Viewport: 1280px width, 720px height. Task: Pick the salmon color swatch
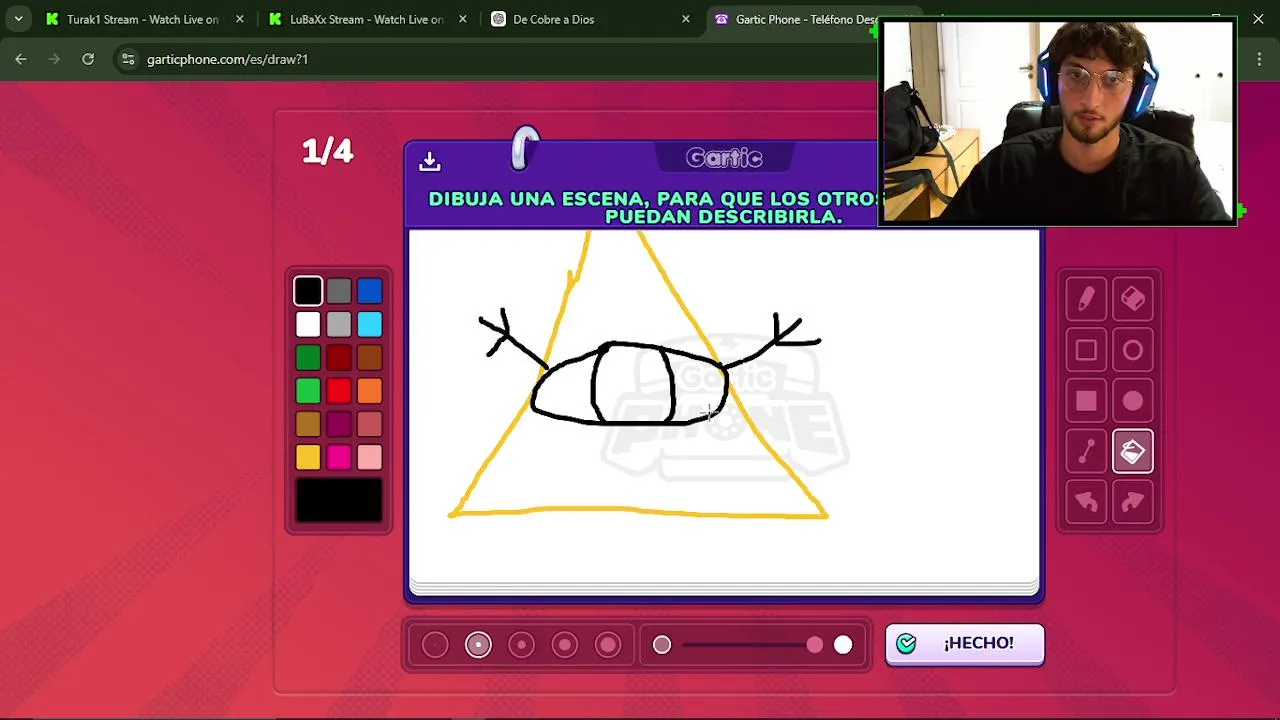[x=370, y=424]
